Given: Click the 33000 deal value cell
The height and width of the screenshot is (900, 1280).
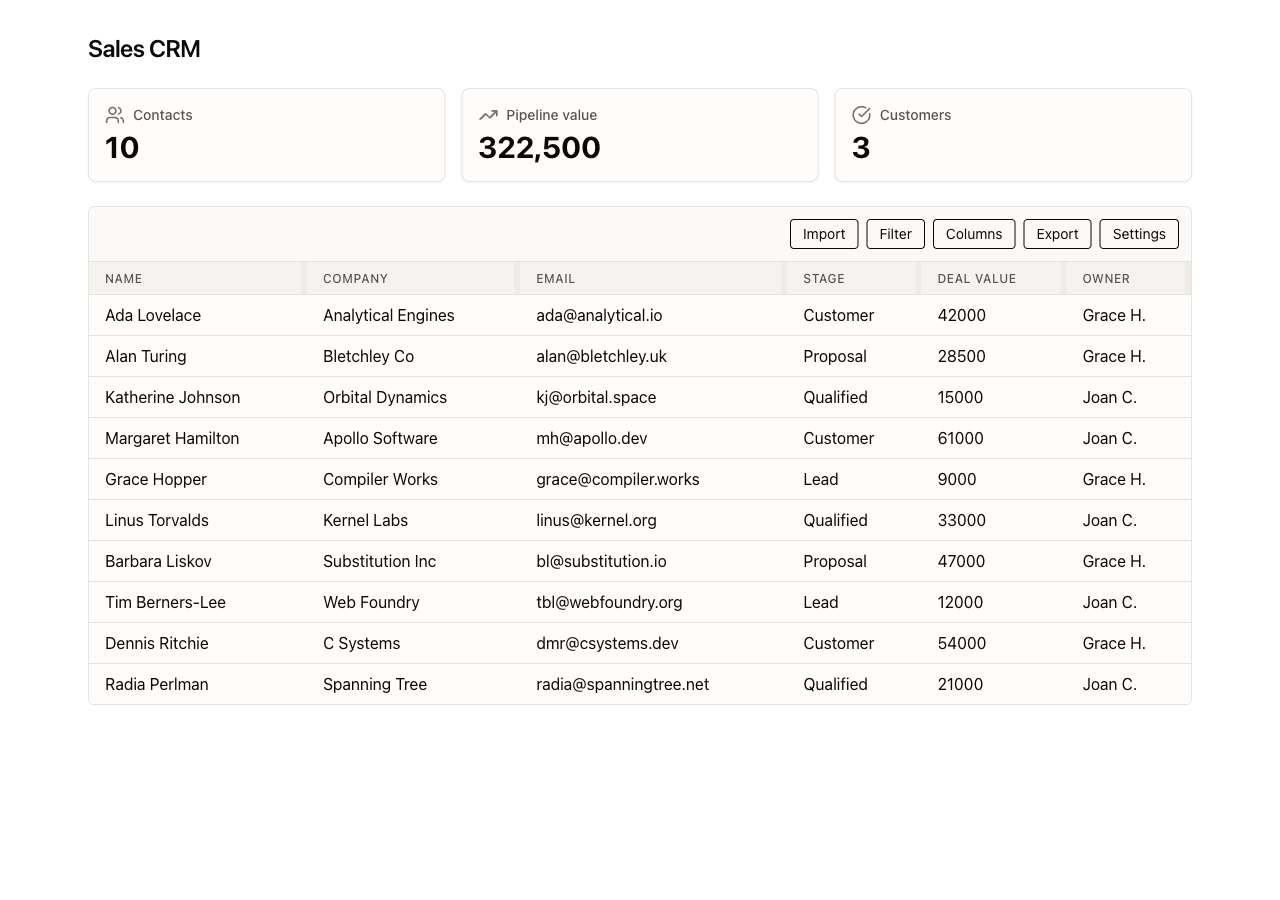Looking at the screenshot, I should point(994,520).
